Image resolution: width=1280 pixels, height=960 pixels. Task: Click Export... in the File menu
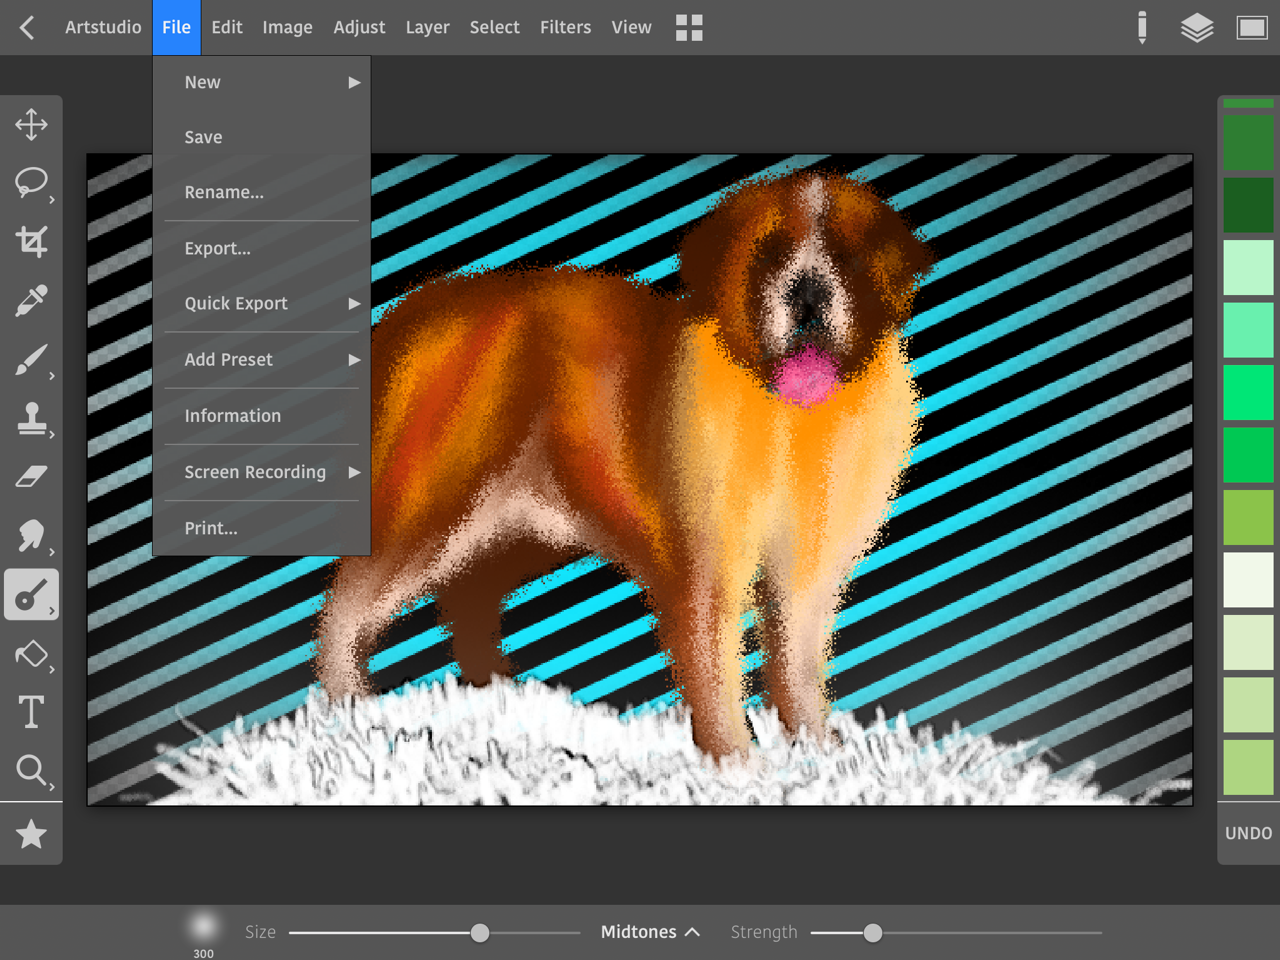[x=218, y=249]
